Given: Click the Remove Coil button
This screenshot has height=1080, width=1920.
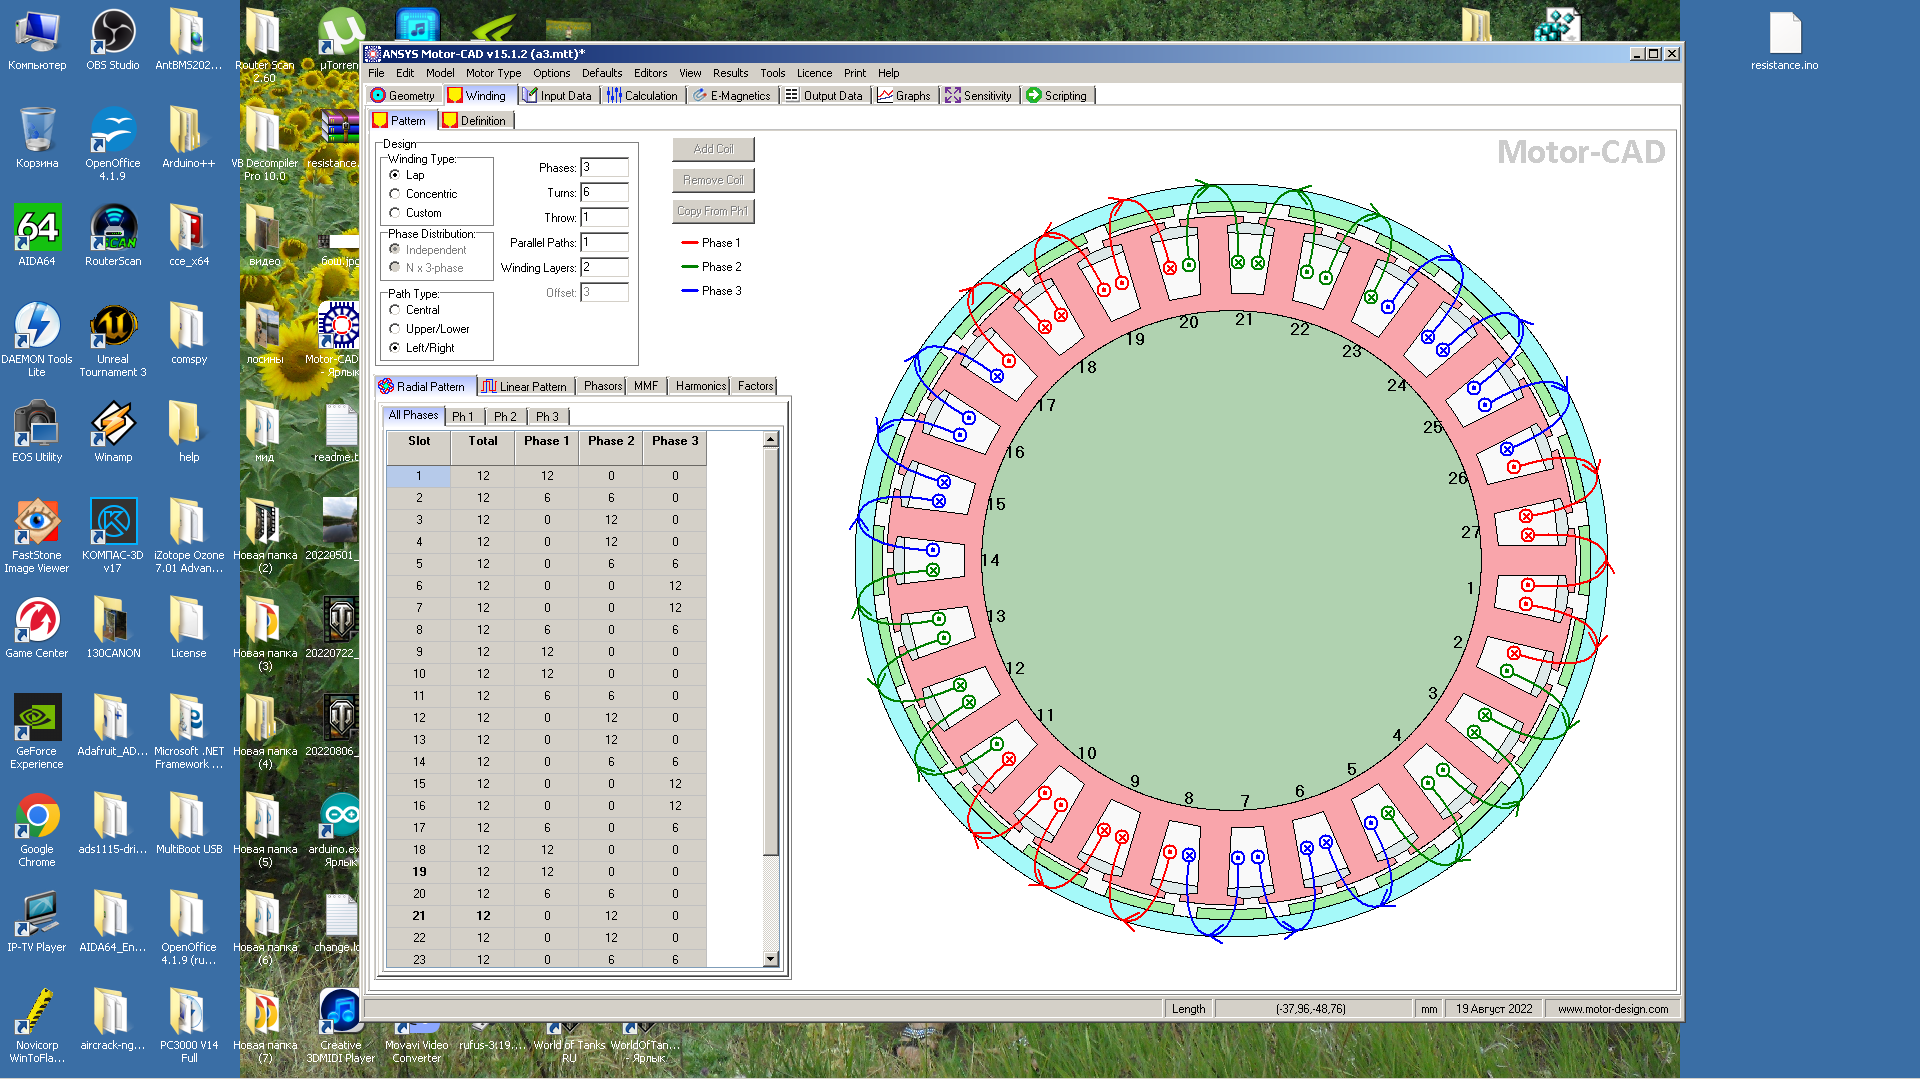Looking at the screenshot, I should tap(713, 180).
